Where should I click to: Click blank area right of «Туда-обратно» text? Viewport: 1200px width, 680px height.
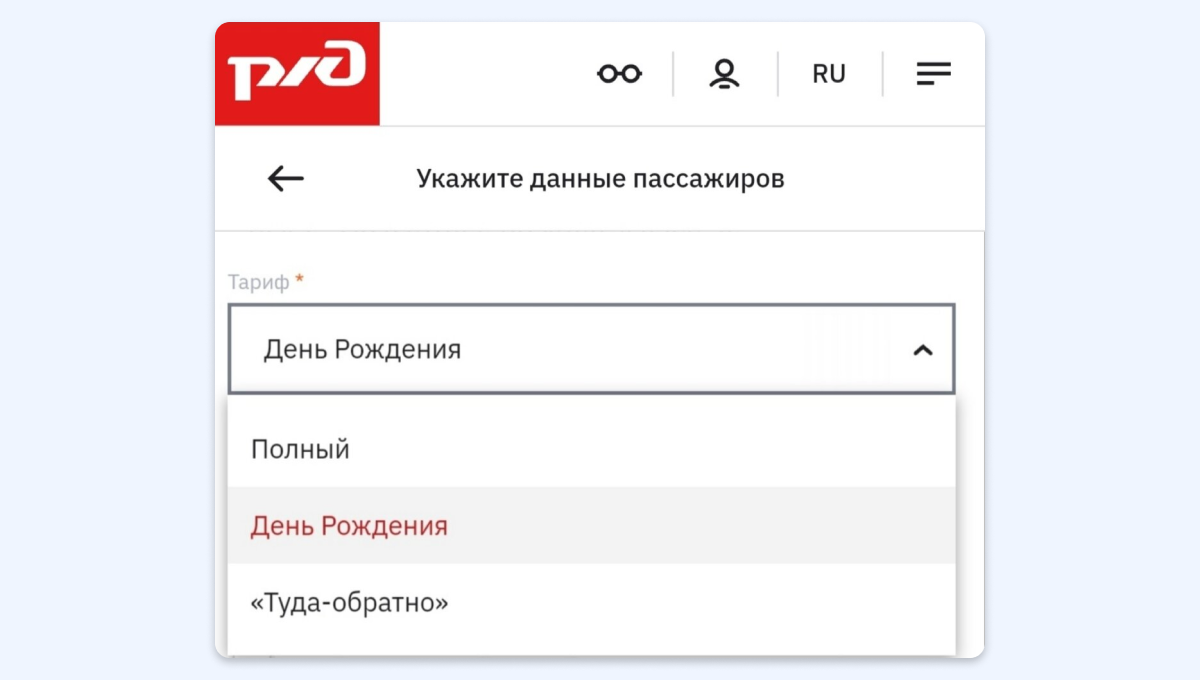coord(700,603)
